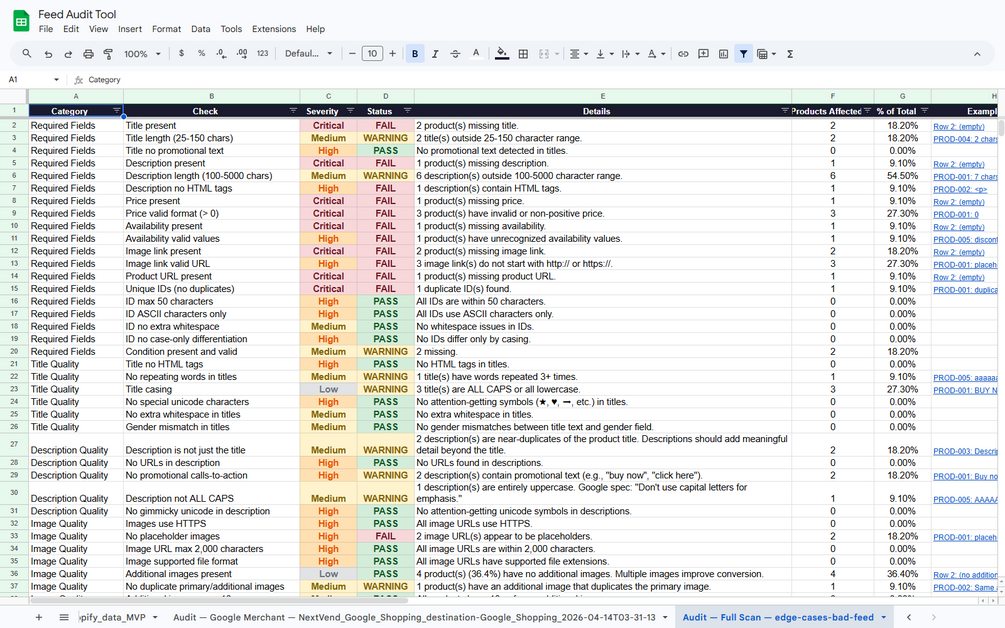Insert a link
The image size is (1005, 628).
pos(683,54)
